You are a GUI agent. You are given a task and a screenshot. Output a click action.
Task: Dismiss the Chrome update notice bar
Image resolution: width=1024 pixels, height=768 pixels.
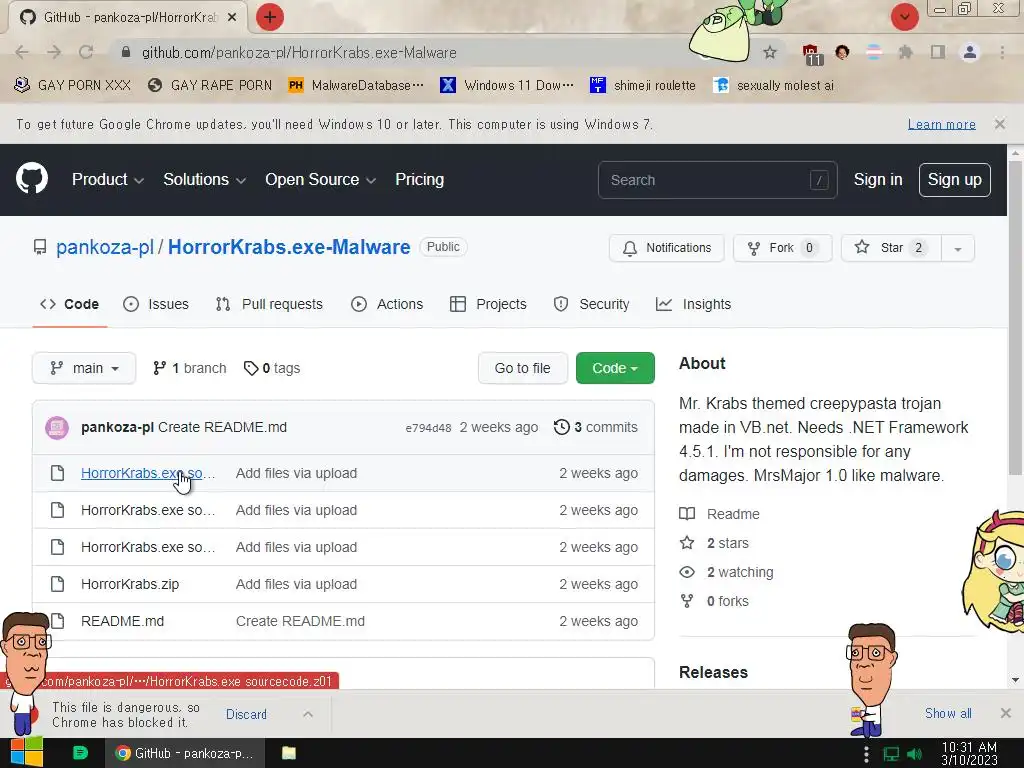pos(999,123)
